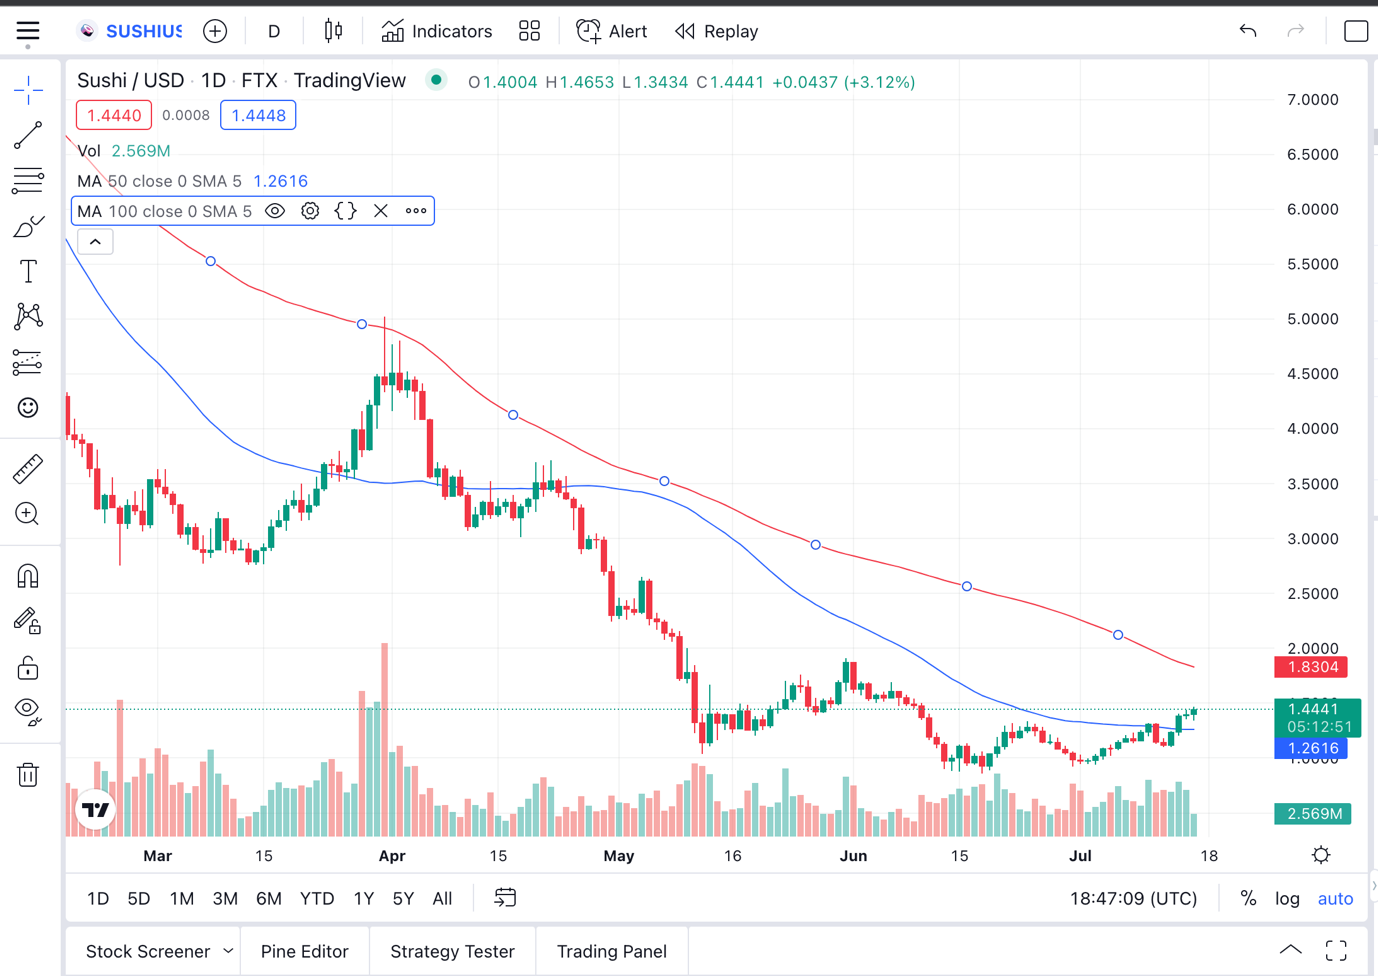Select the Fibonacci retracement tool
Viewport: 1378px width, 976px height.
click(x=28, y=181)
